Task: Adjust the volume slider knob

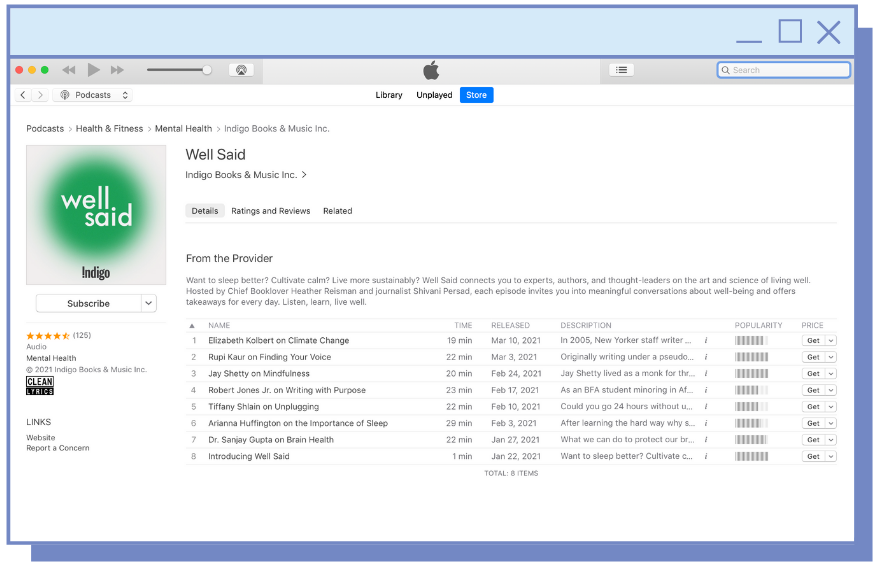Action: point(207,70)
